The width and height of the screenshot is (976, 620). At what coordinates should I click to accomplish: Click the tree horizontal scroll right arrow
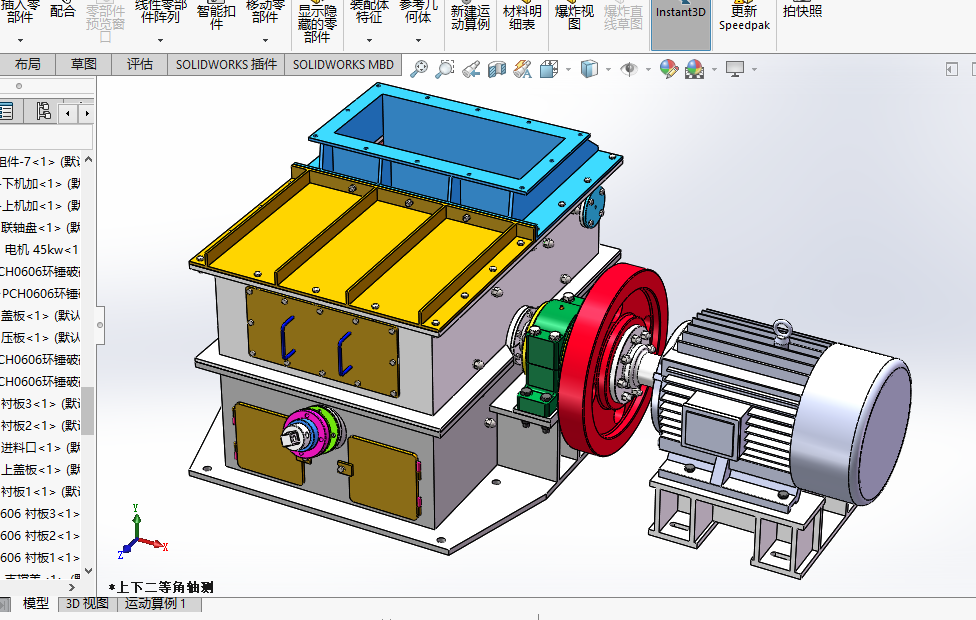[72, 587]
